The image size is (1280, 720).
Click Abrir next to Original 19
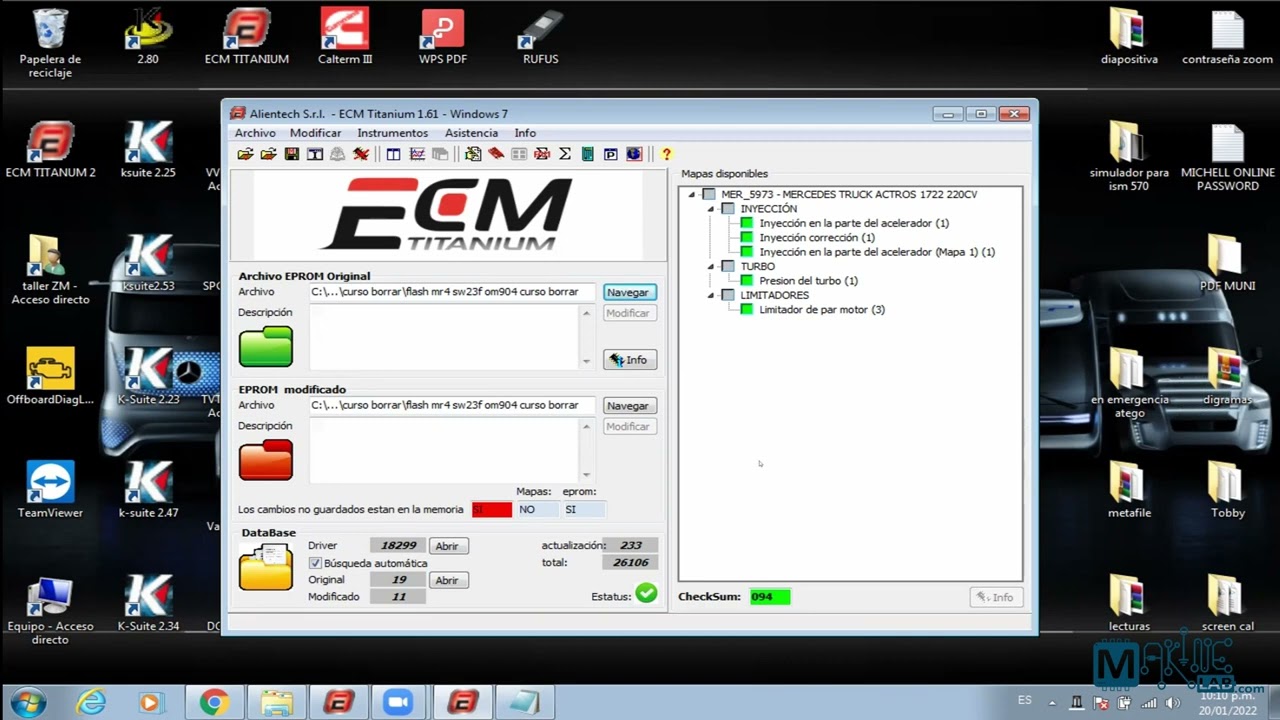(x=447, y=580)
